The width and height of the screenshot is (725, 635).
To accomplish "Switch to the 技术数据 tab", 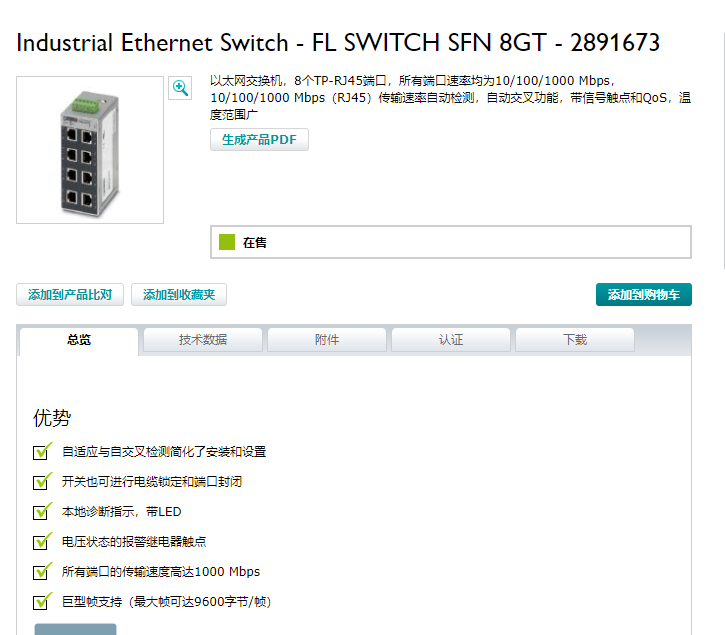I will click(x=203, y=340).
